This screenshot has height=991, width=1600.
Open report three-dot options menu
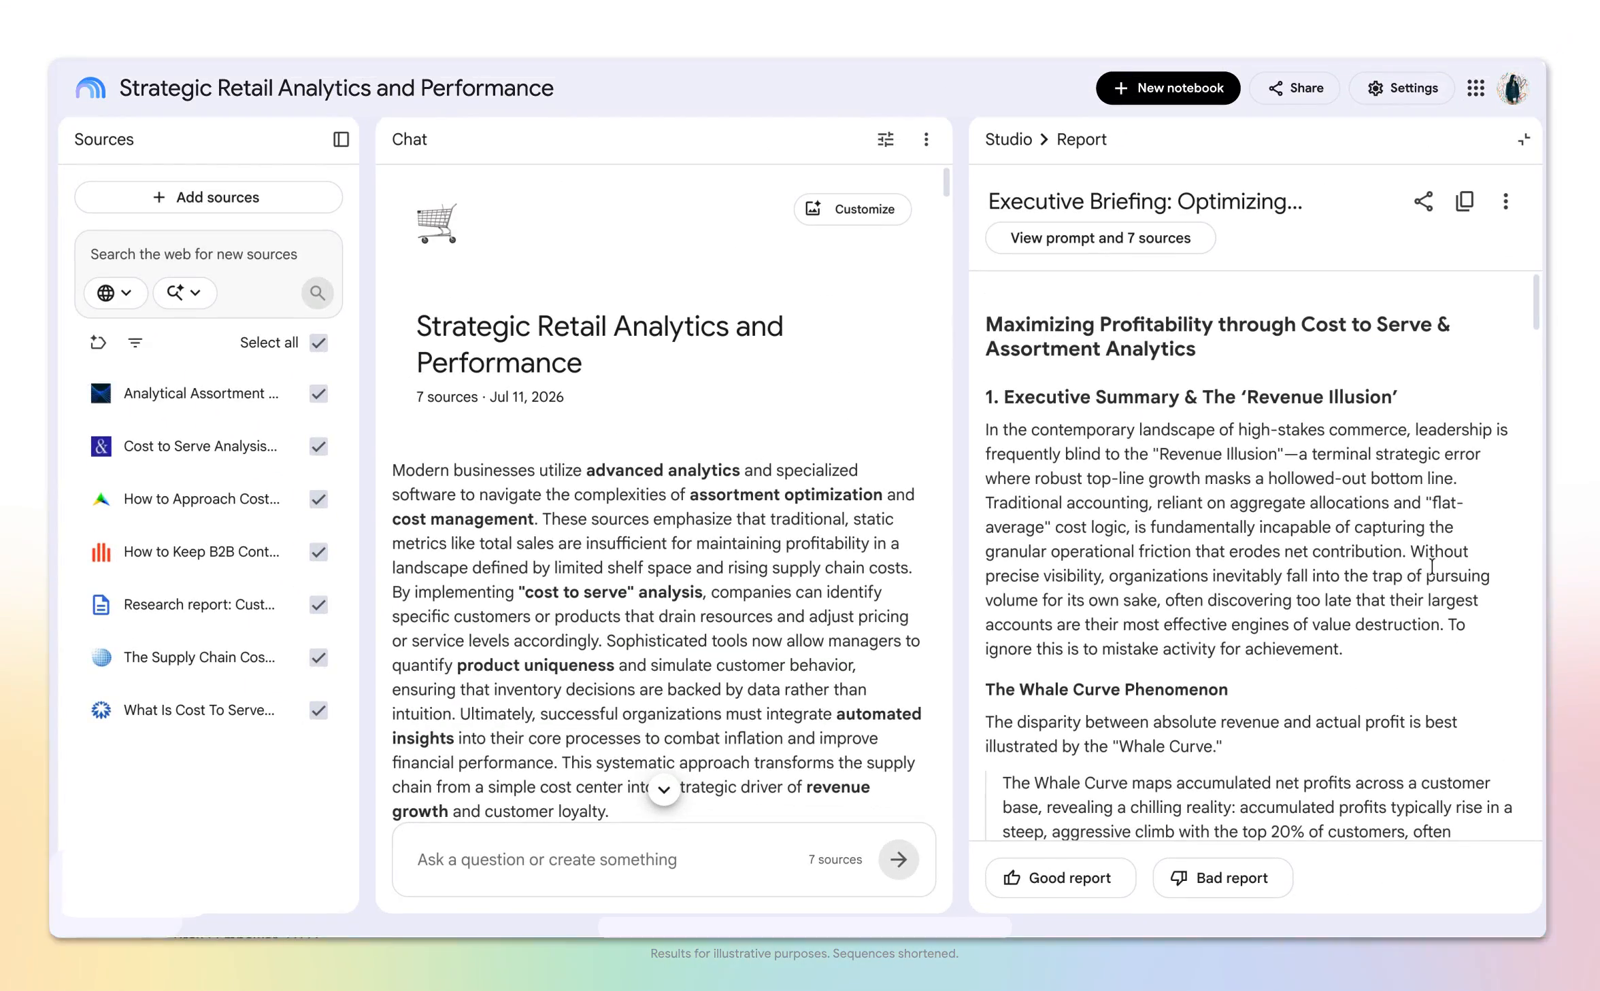[x=1505, y=201]
